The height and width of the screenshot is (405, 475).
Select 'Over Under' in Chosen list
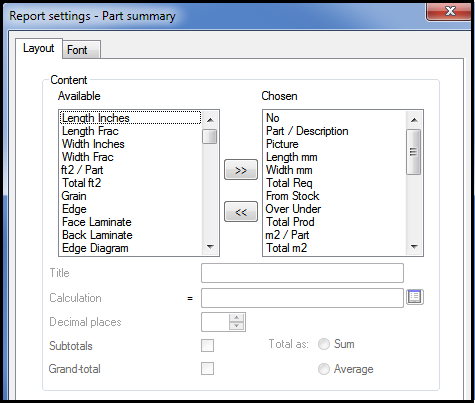(x=335, y=209)
